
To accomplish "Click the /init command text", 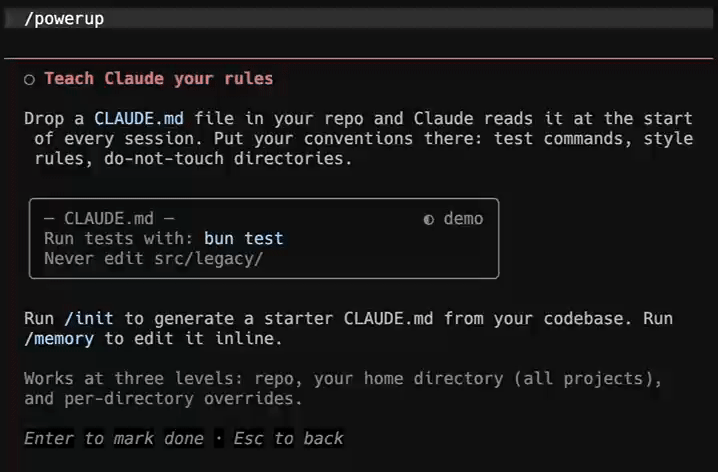I will (x=89, y=318).
